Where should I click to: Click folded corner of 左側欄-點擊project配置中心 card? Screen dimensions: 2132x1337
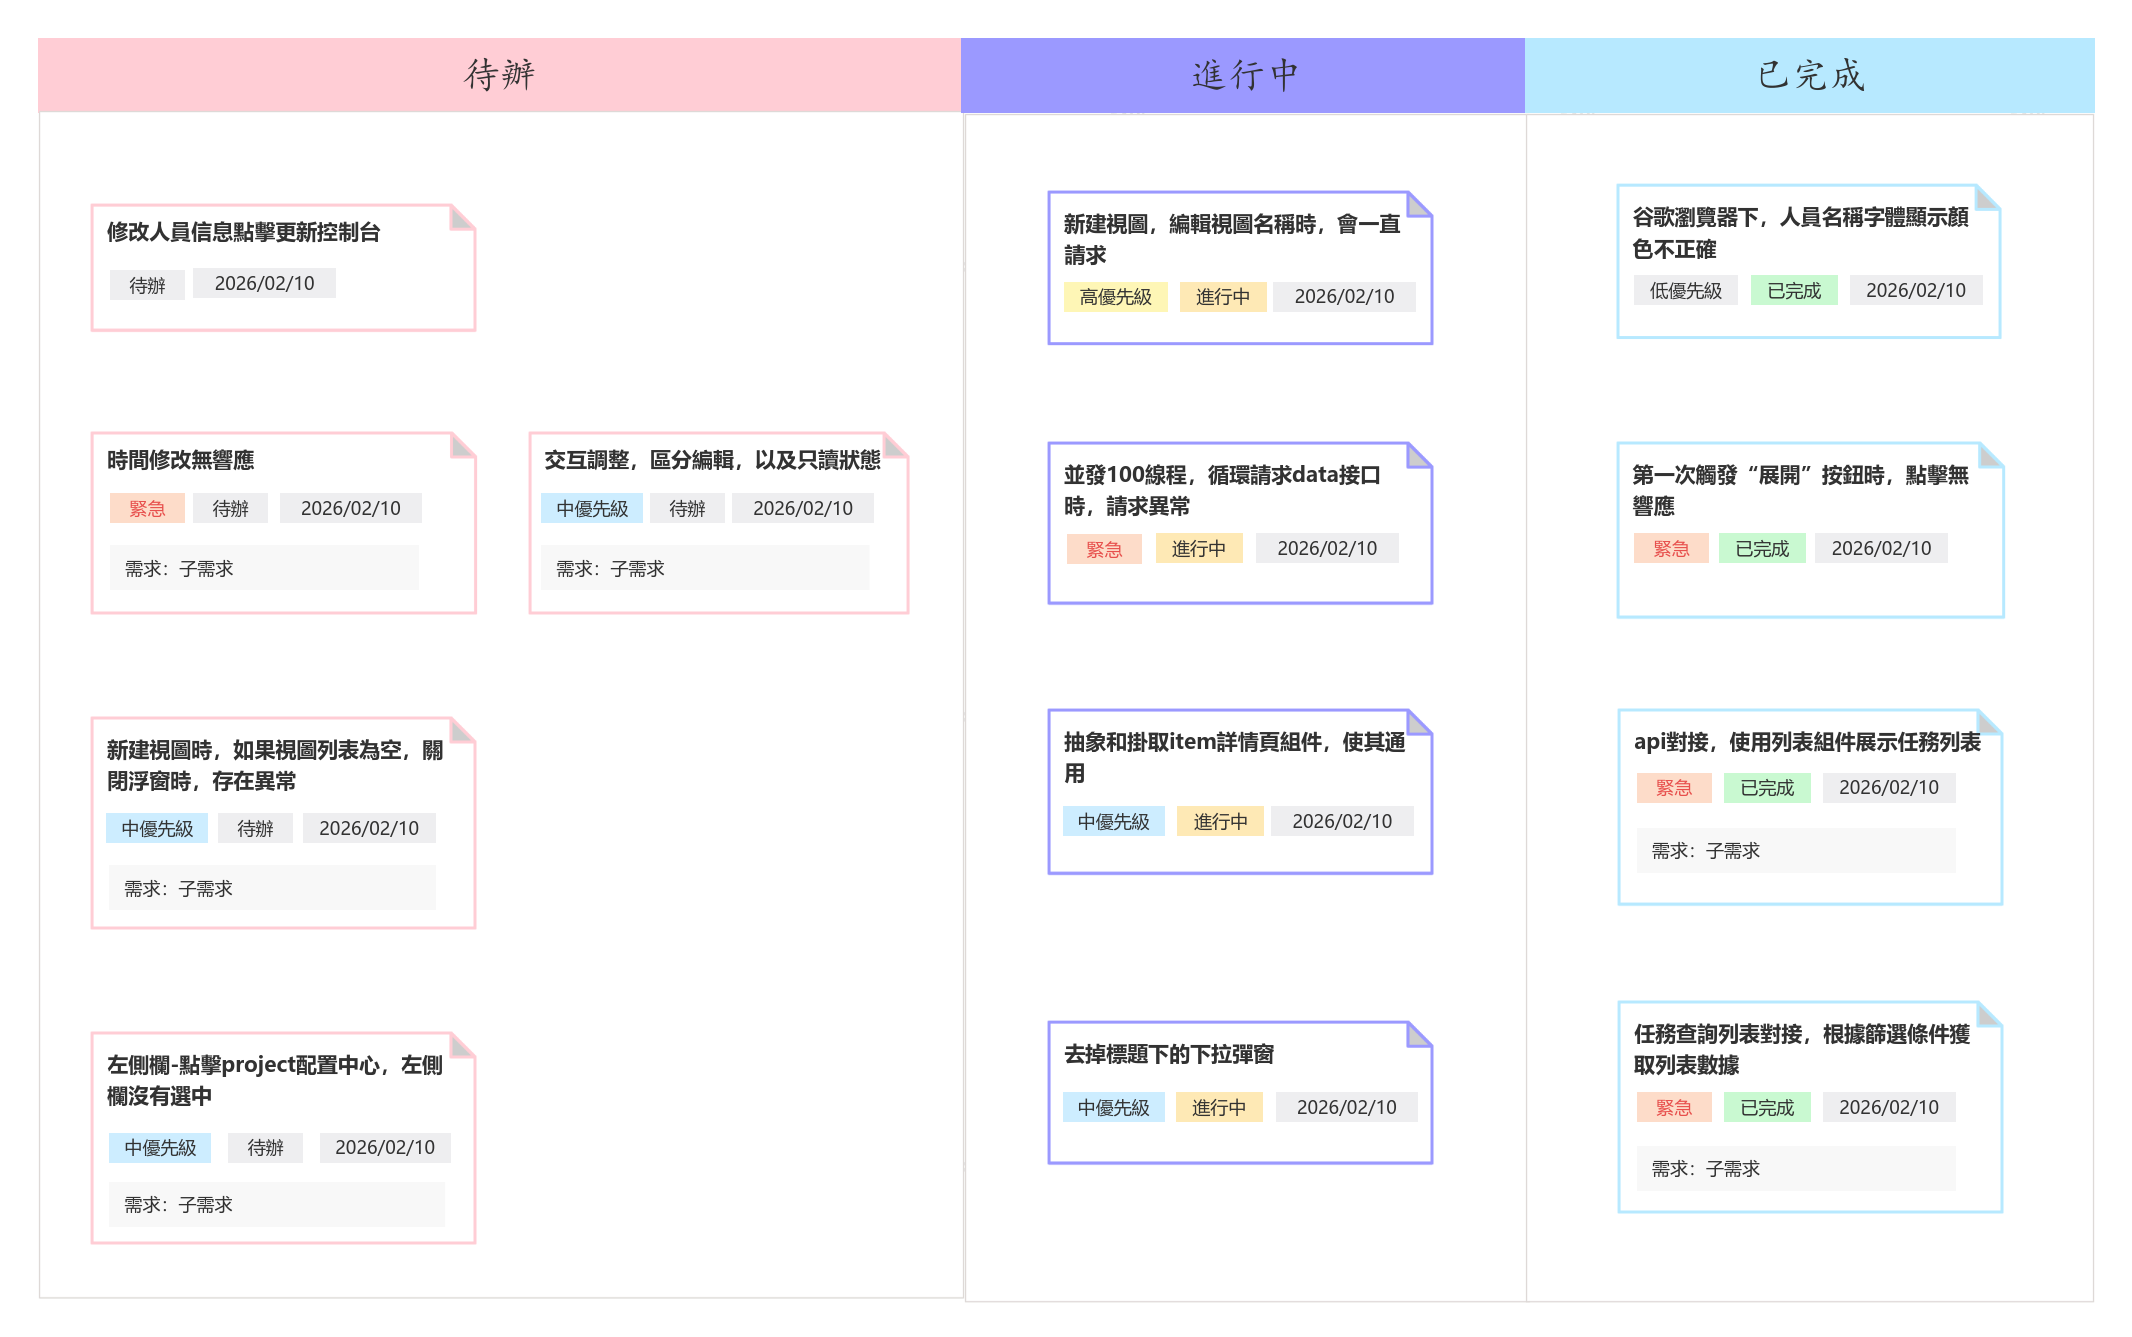[462, 1045]
